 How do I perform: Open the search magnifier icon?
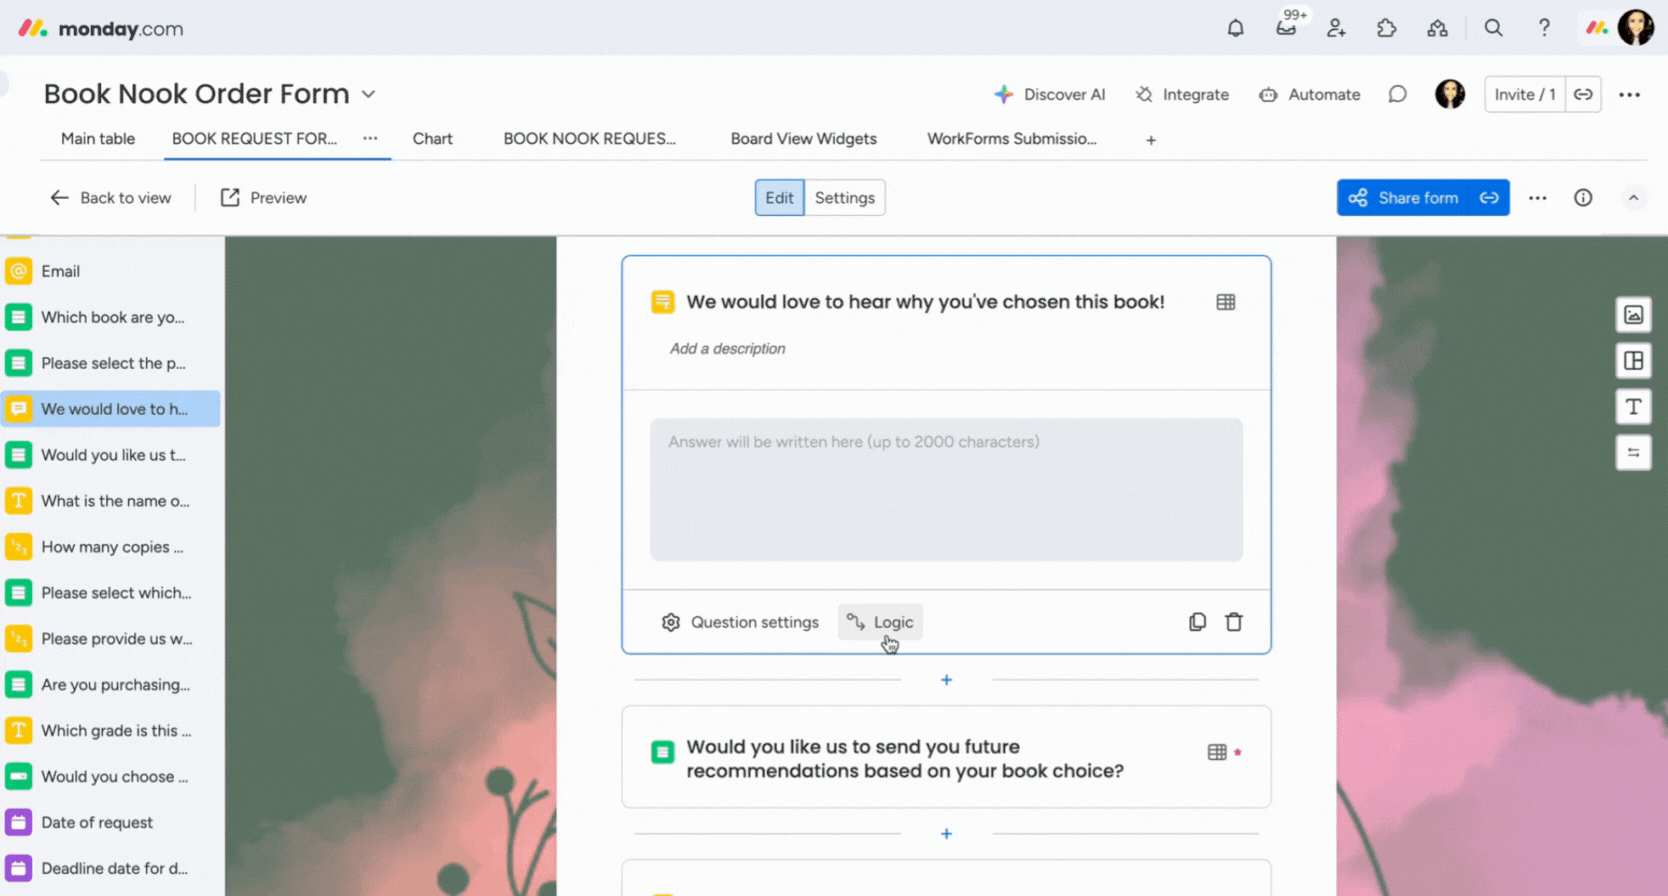click(x=1493, y=28)
